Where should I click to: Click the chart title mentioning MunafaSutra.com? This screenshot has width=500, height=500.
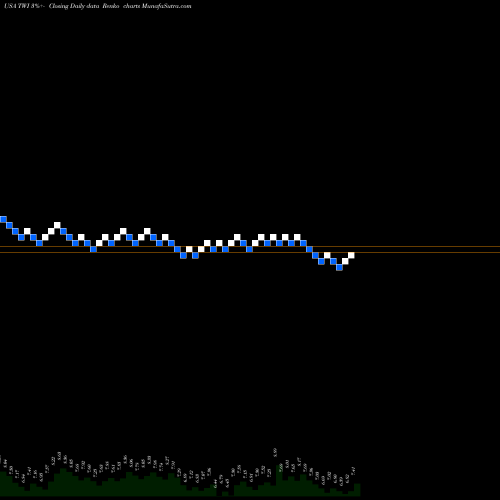tap(98, 6)
